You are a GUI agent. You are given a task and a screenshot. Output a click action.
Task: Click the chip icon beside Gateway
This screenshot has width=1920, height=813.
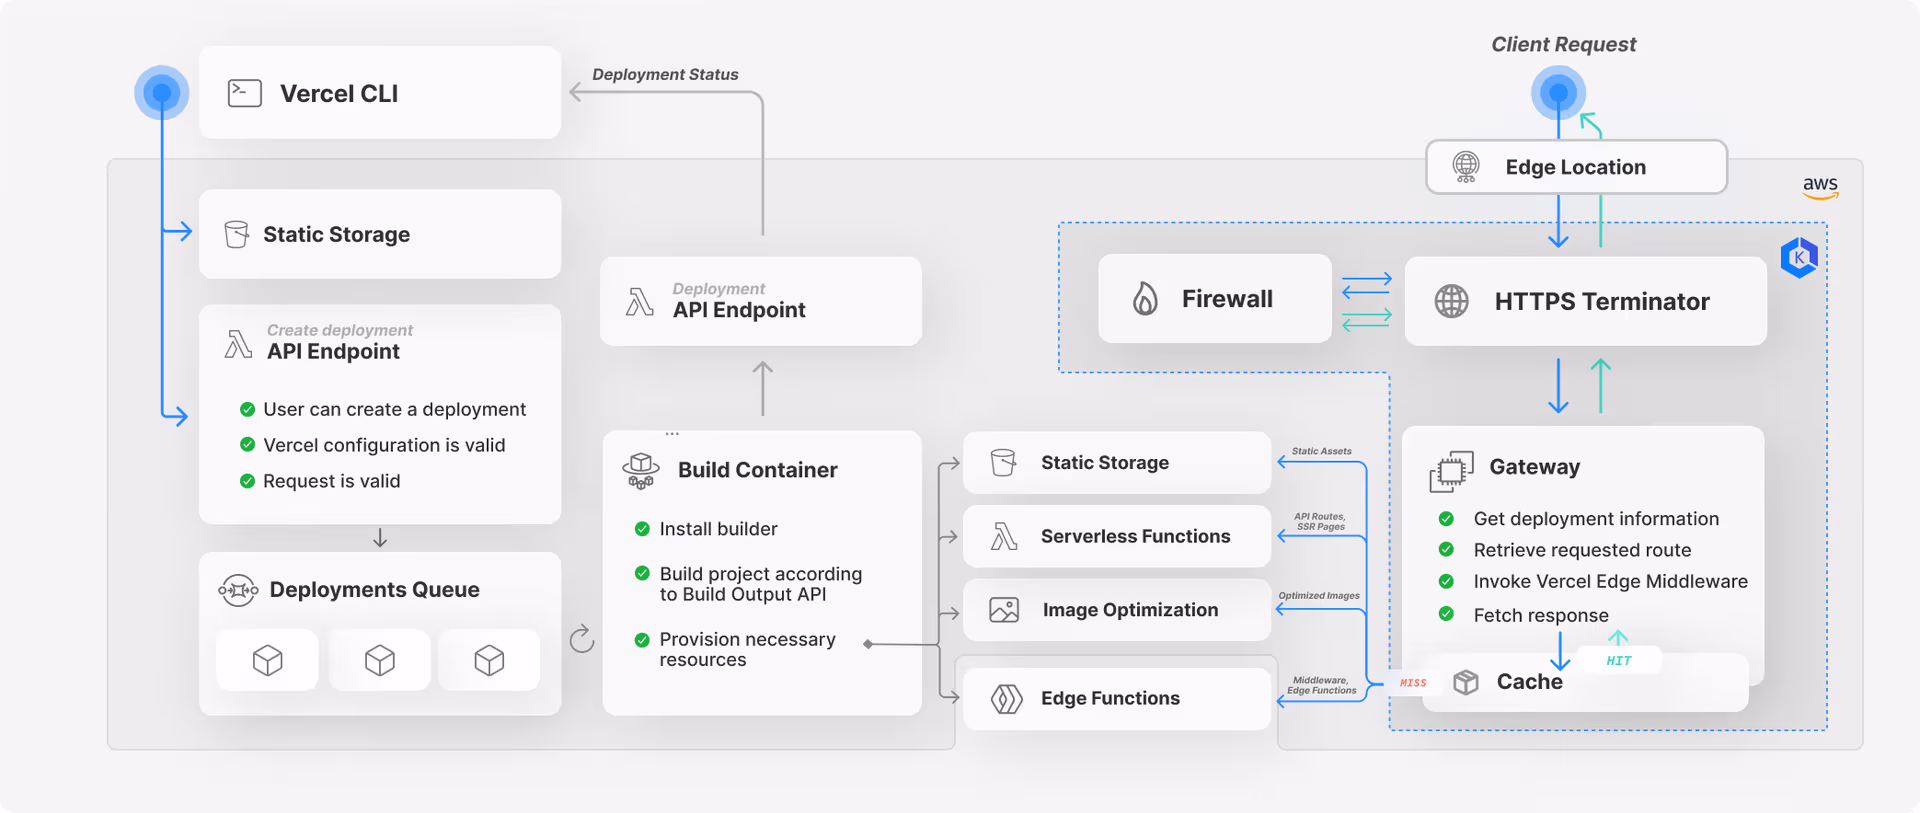pyautogui.click(x=1452, y=471)
